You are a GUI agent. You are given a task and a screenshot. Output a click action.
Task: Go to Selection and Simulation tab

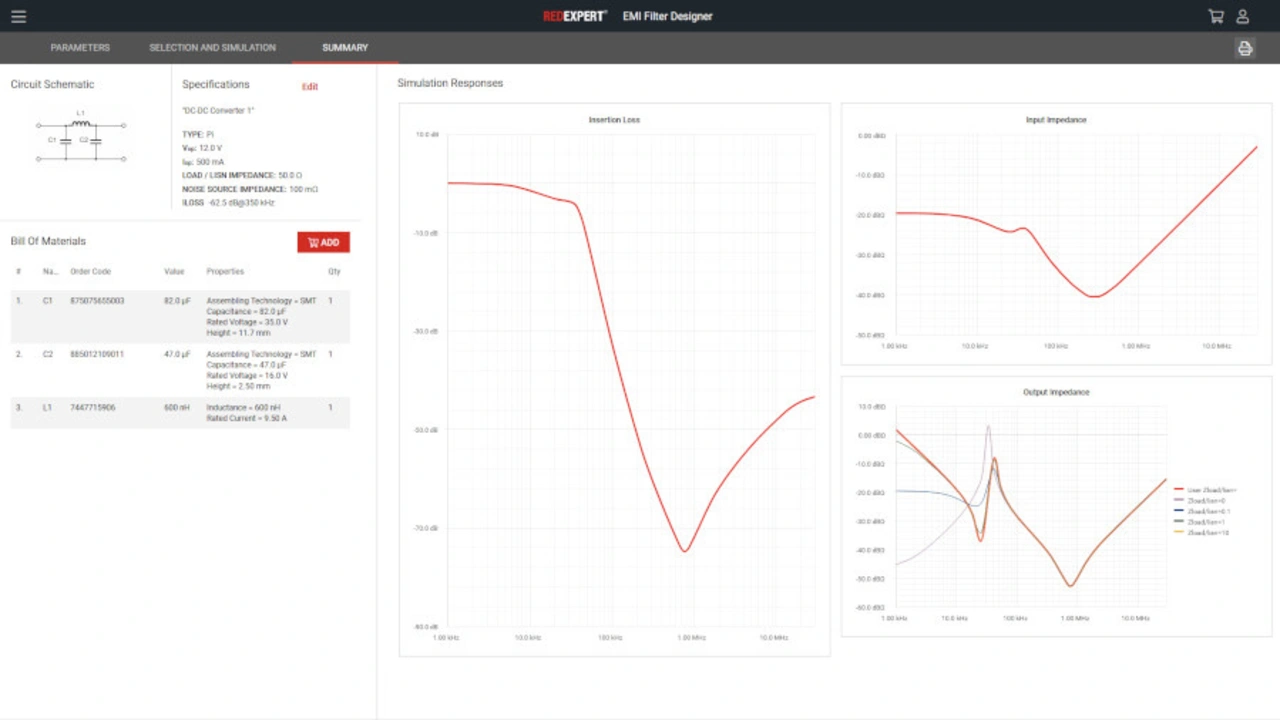pyautogui.click(x=212, y=48)
